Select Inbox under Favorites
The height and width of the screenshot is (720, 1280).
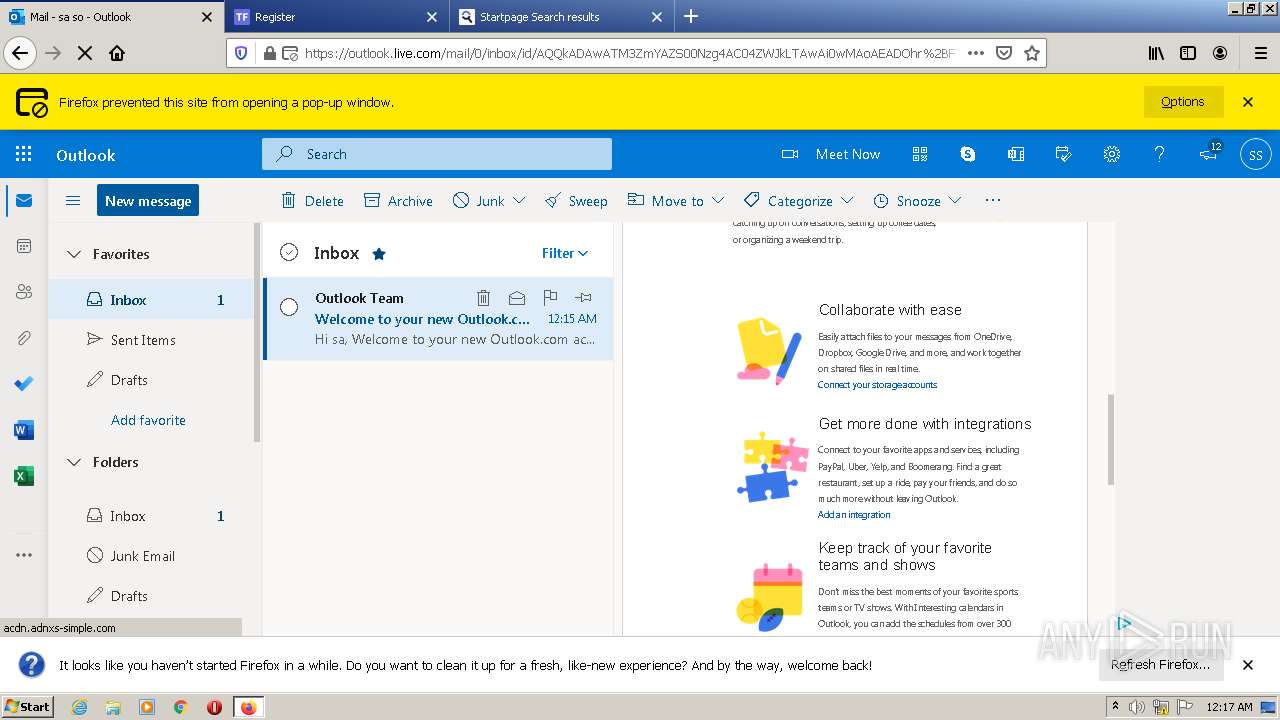[x=152, y=300]
